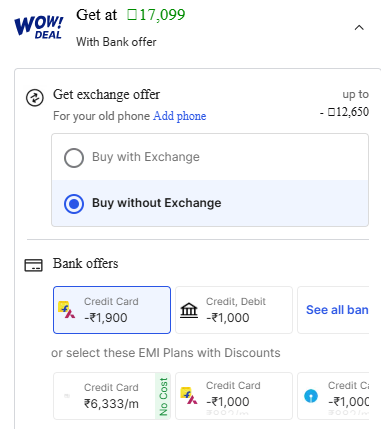This screenshot has width=381, height=429.
Task: Pick the Credit Card -₹1,000 EMI plan
Action: [234, 396]
